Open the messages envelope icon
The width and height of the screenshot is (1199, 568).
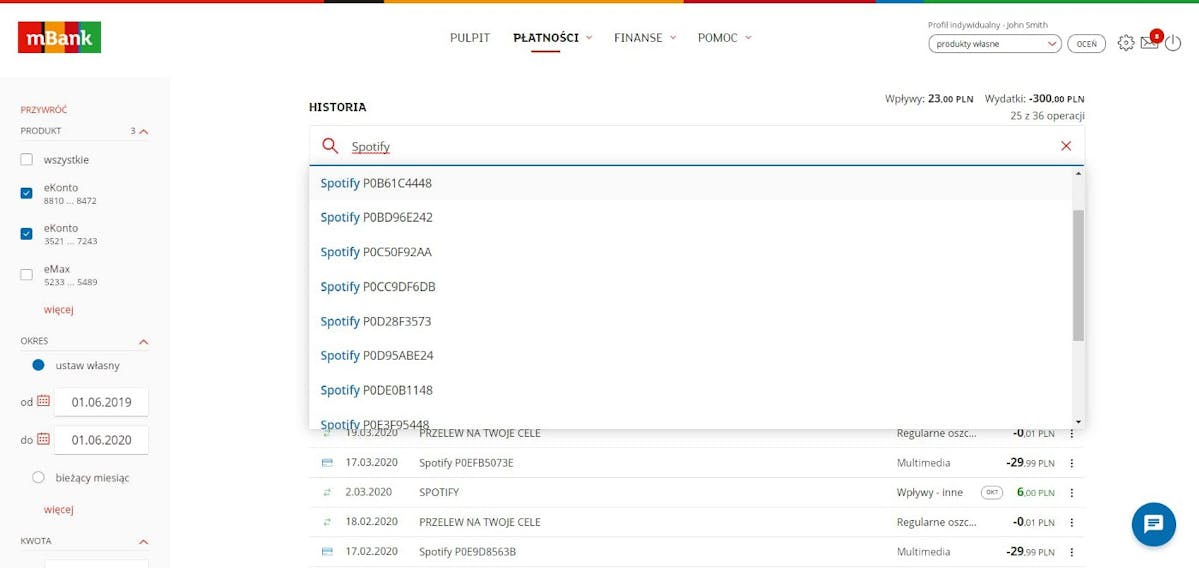pyautogui.click(x=1149, y=43)
